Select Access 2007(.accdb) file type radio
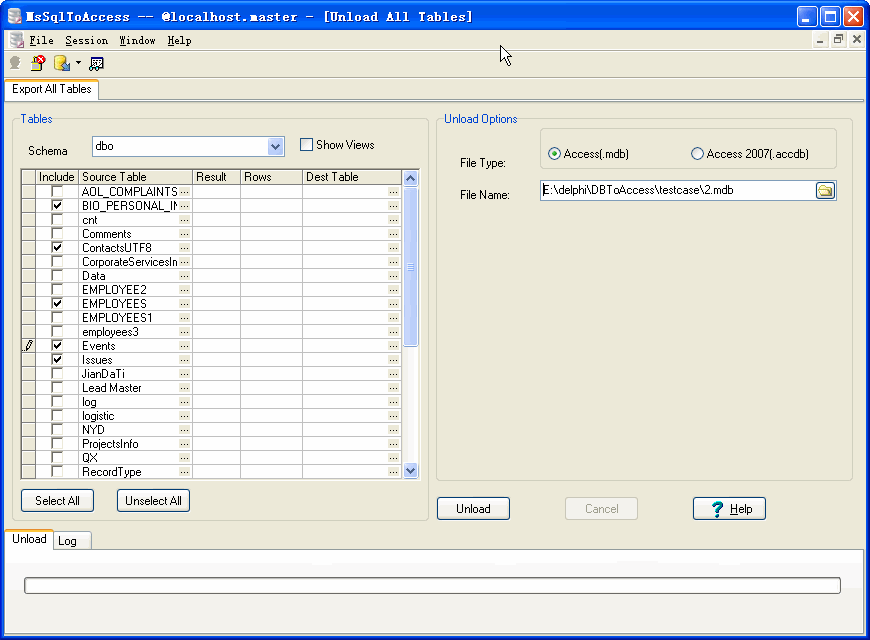 (x=697, y=154)
